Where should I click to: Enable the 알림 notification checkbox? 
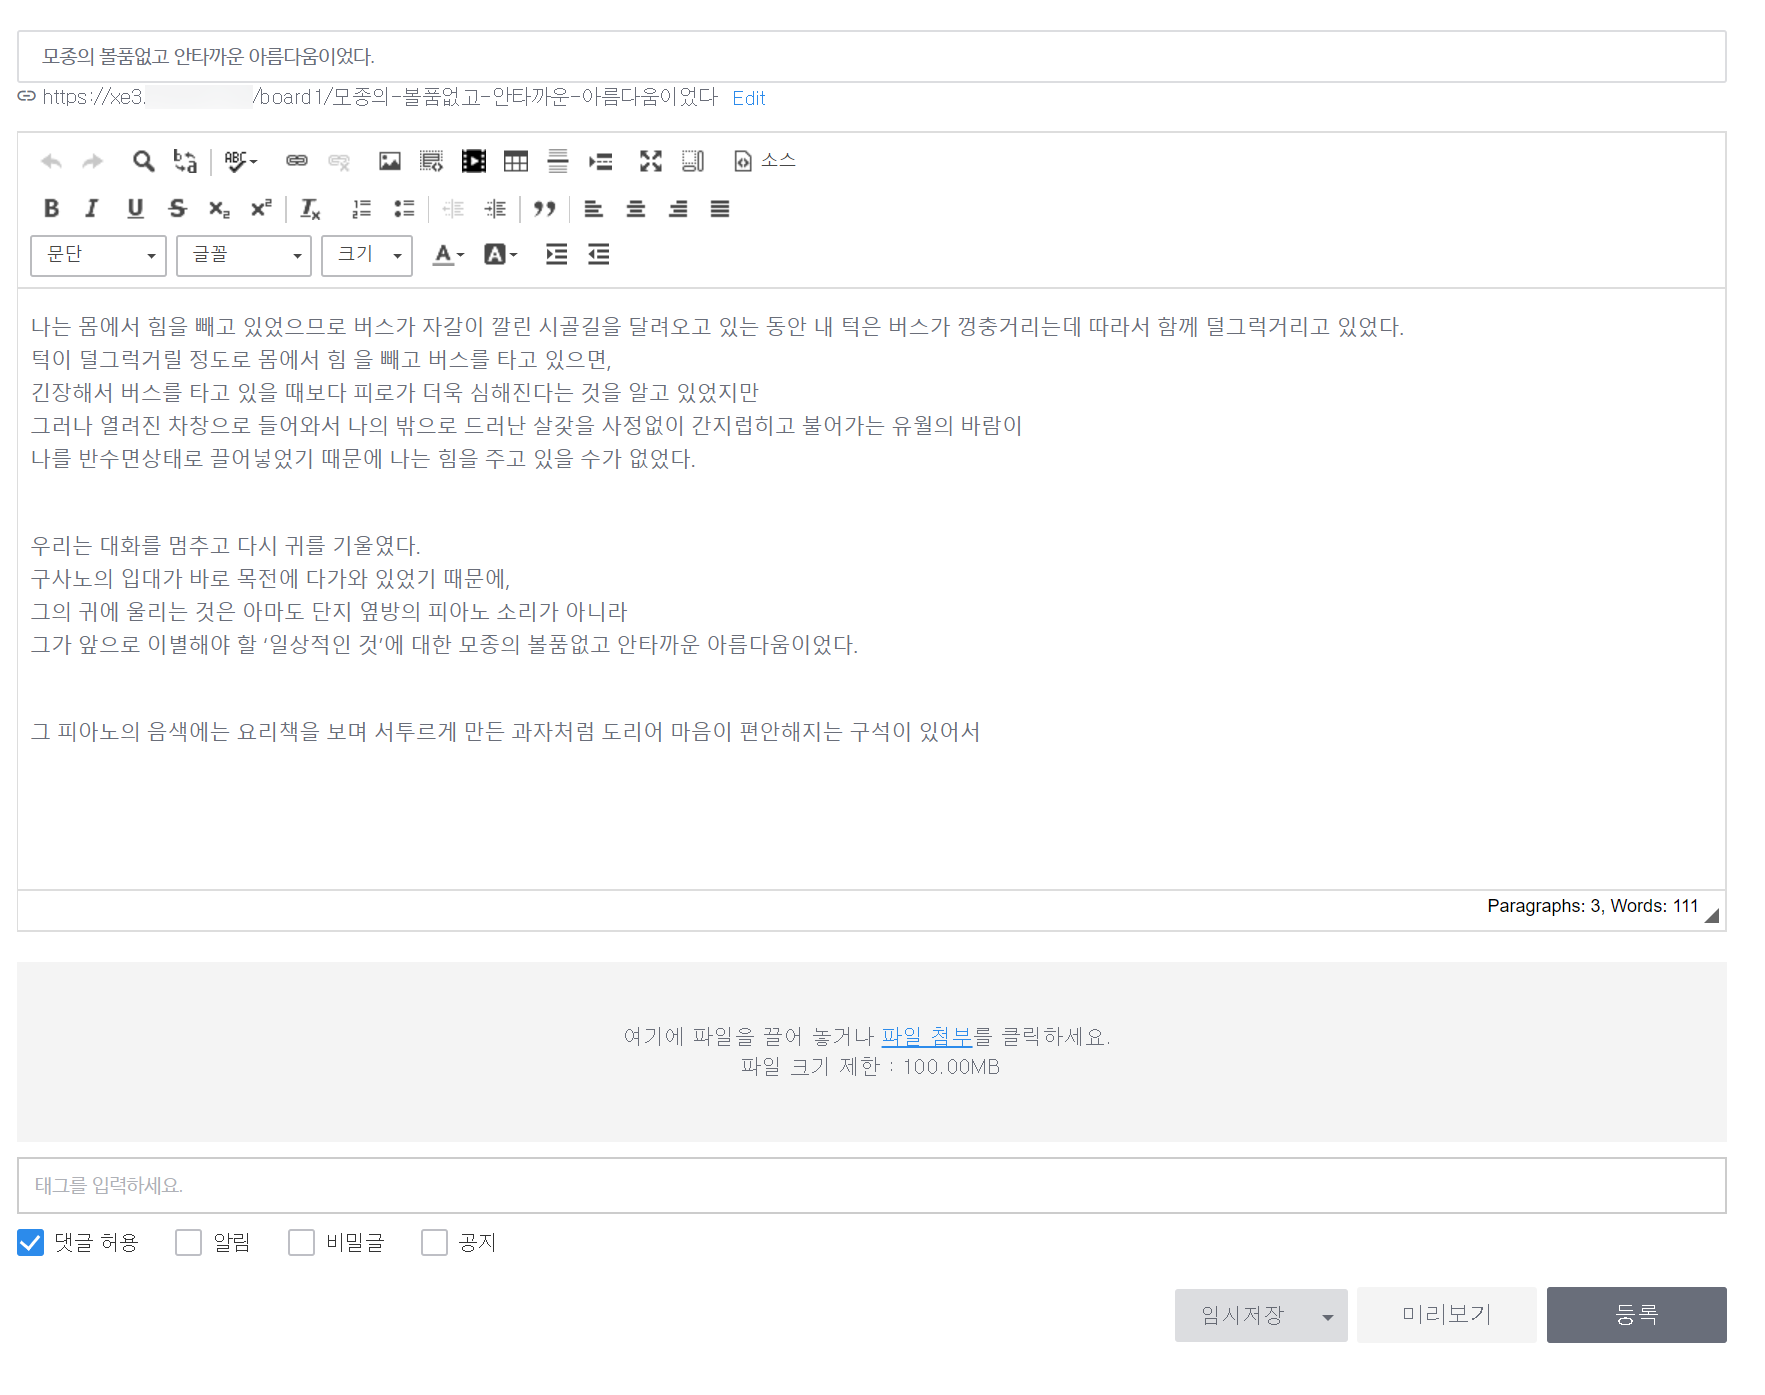click(188, 1242)
